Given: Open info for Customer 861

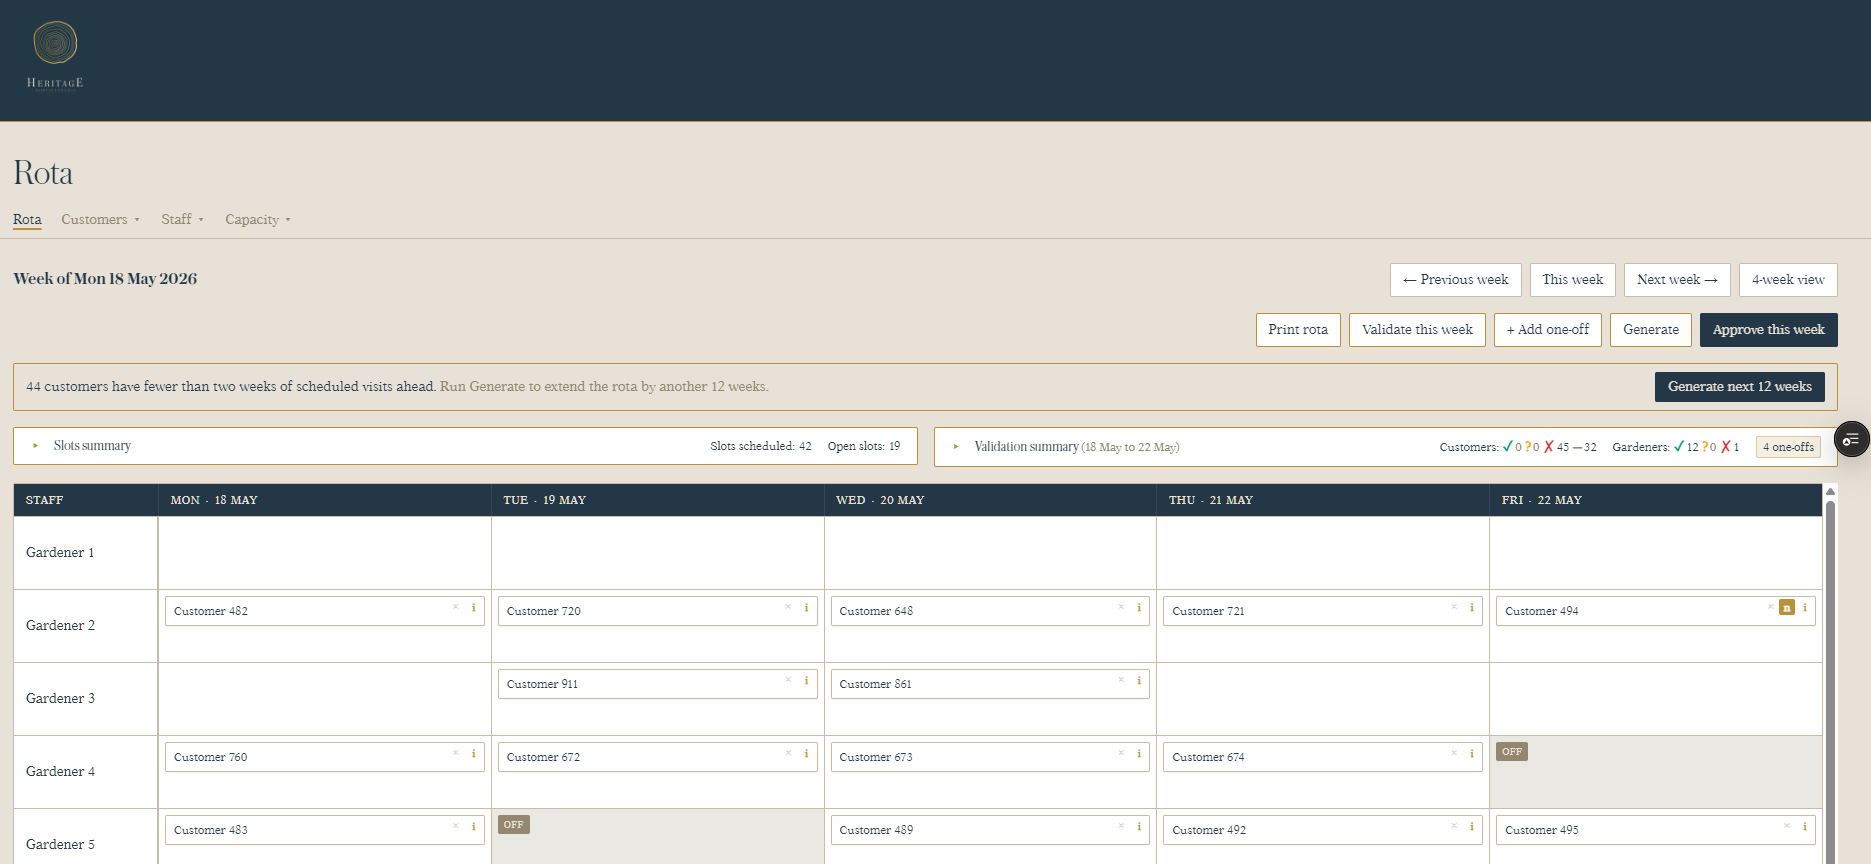Looking at the screenshot, I should click(1139, 681).
